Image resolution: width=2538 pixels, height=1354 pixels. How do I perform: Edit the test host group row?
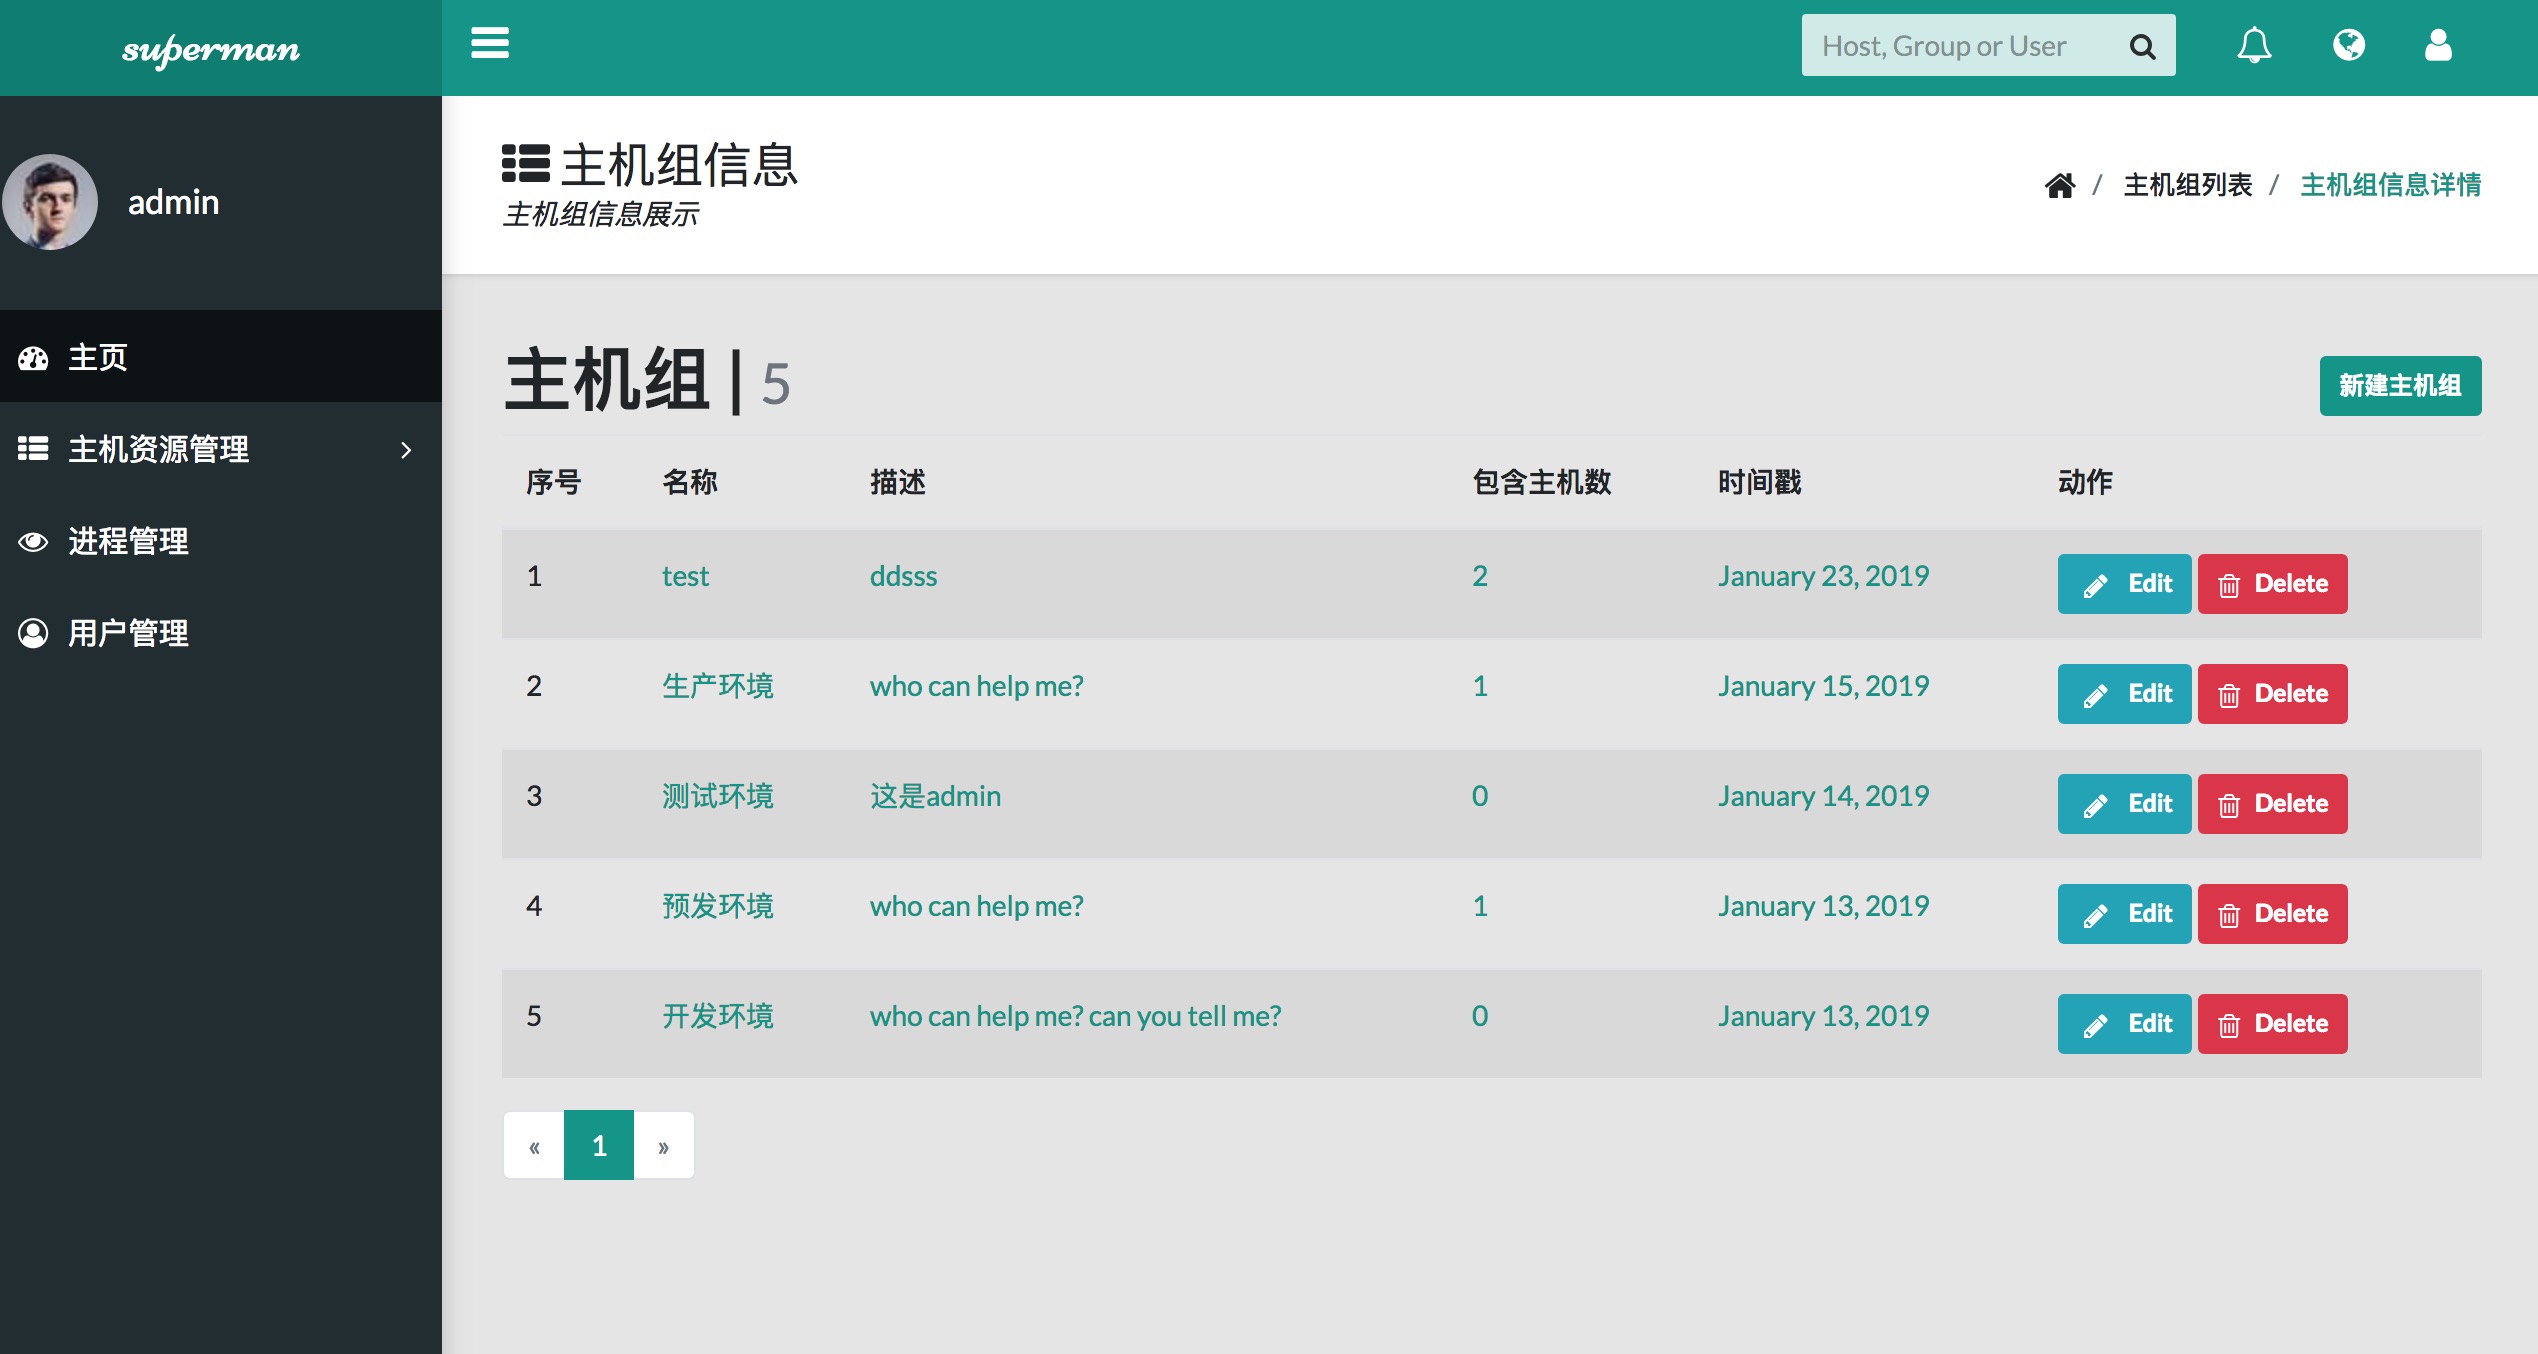pos(2124,584)
